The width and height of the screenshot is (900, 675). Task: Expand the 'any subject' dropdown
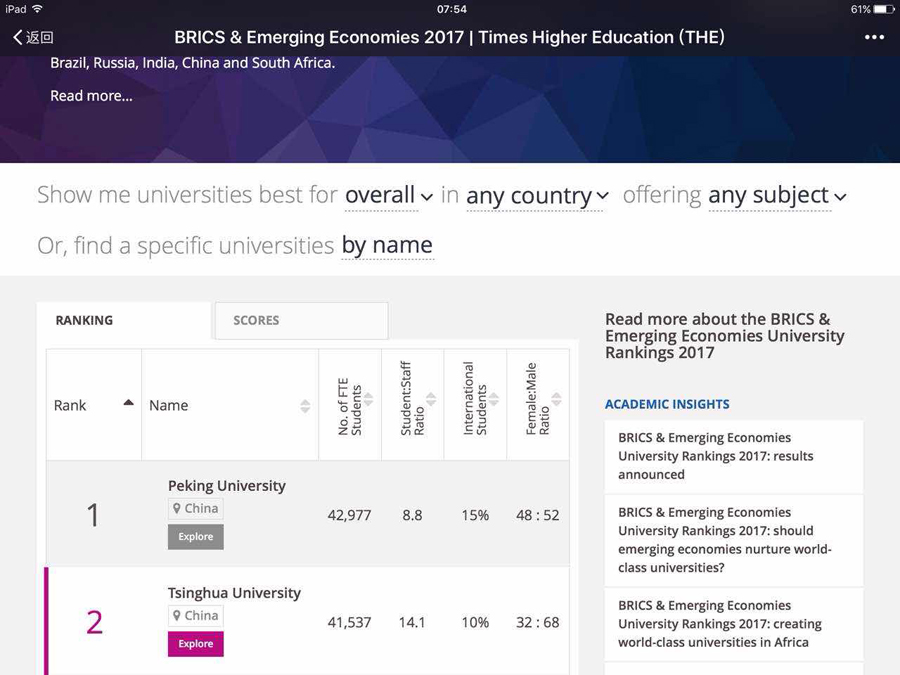click(x=777, y=196)
